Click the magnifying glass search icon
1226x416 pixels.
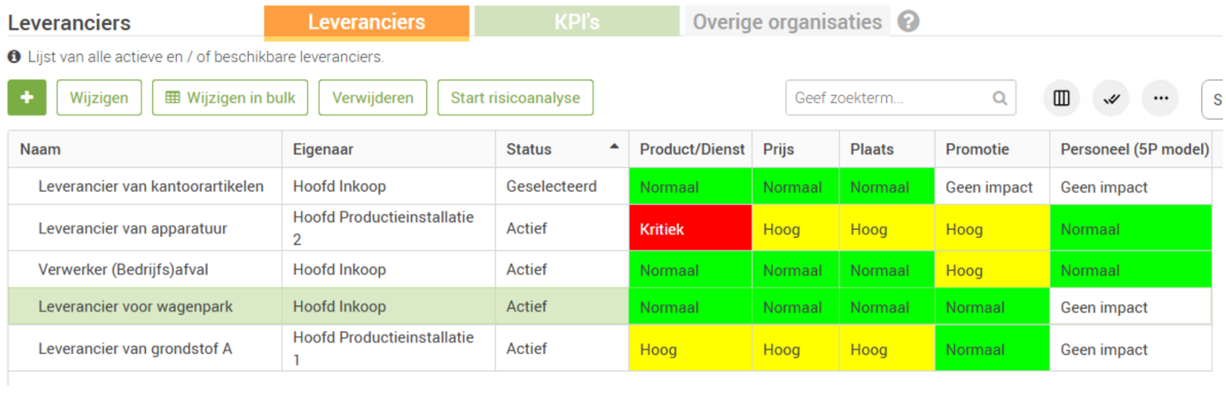point(999,98)
